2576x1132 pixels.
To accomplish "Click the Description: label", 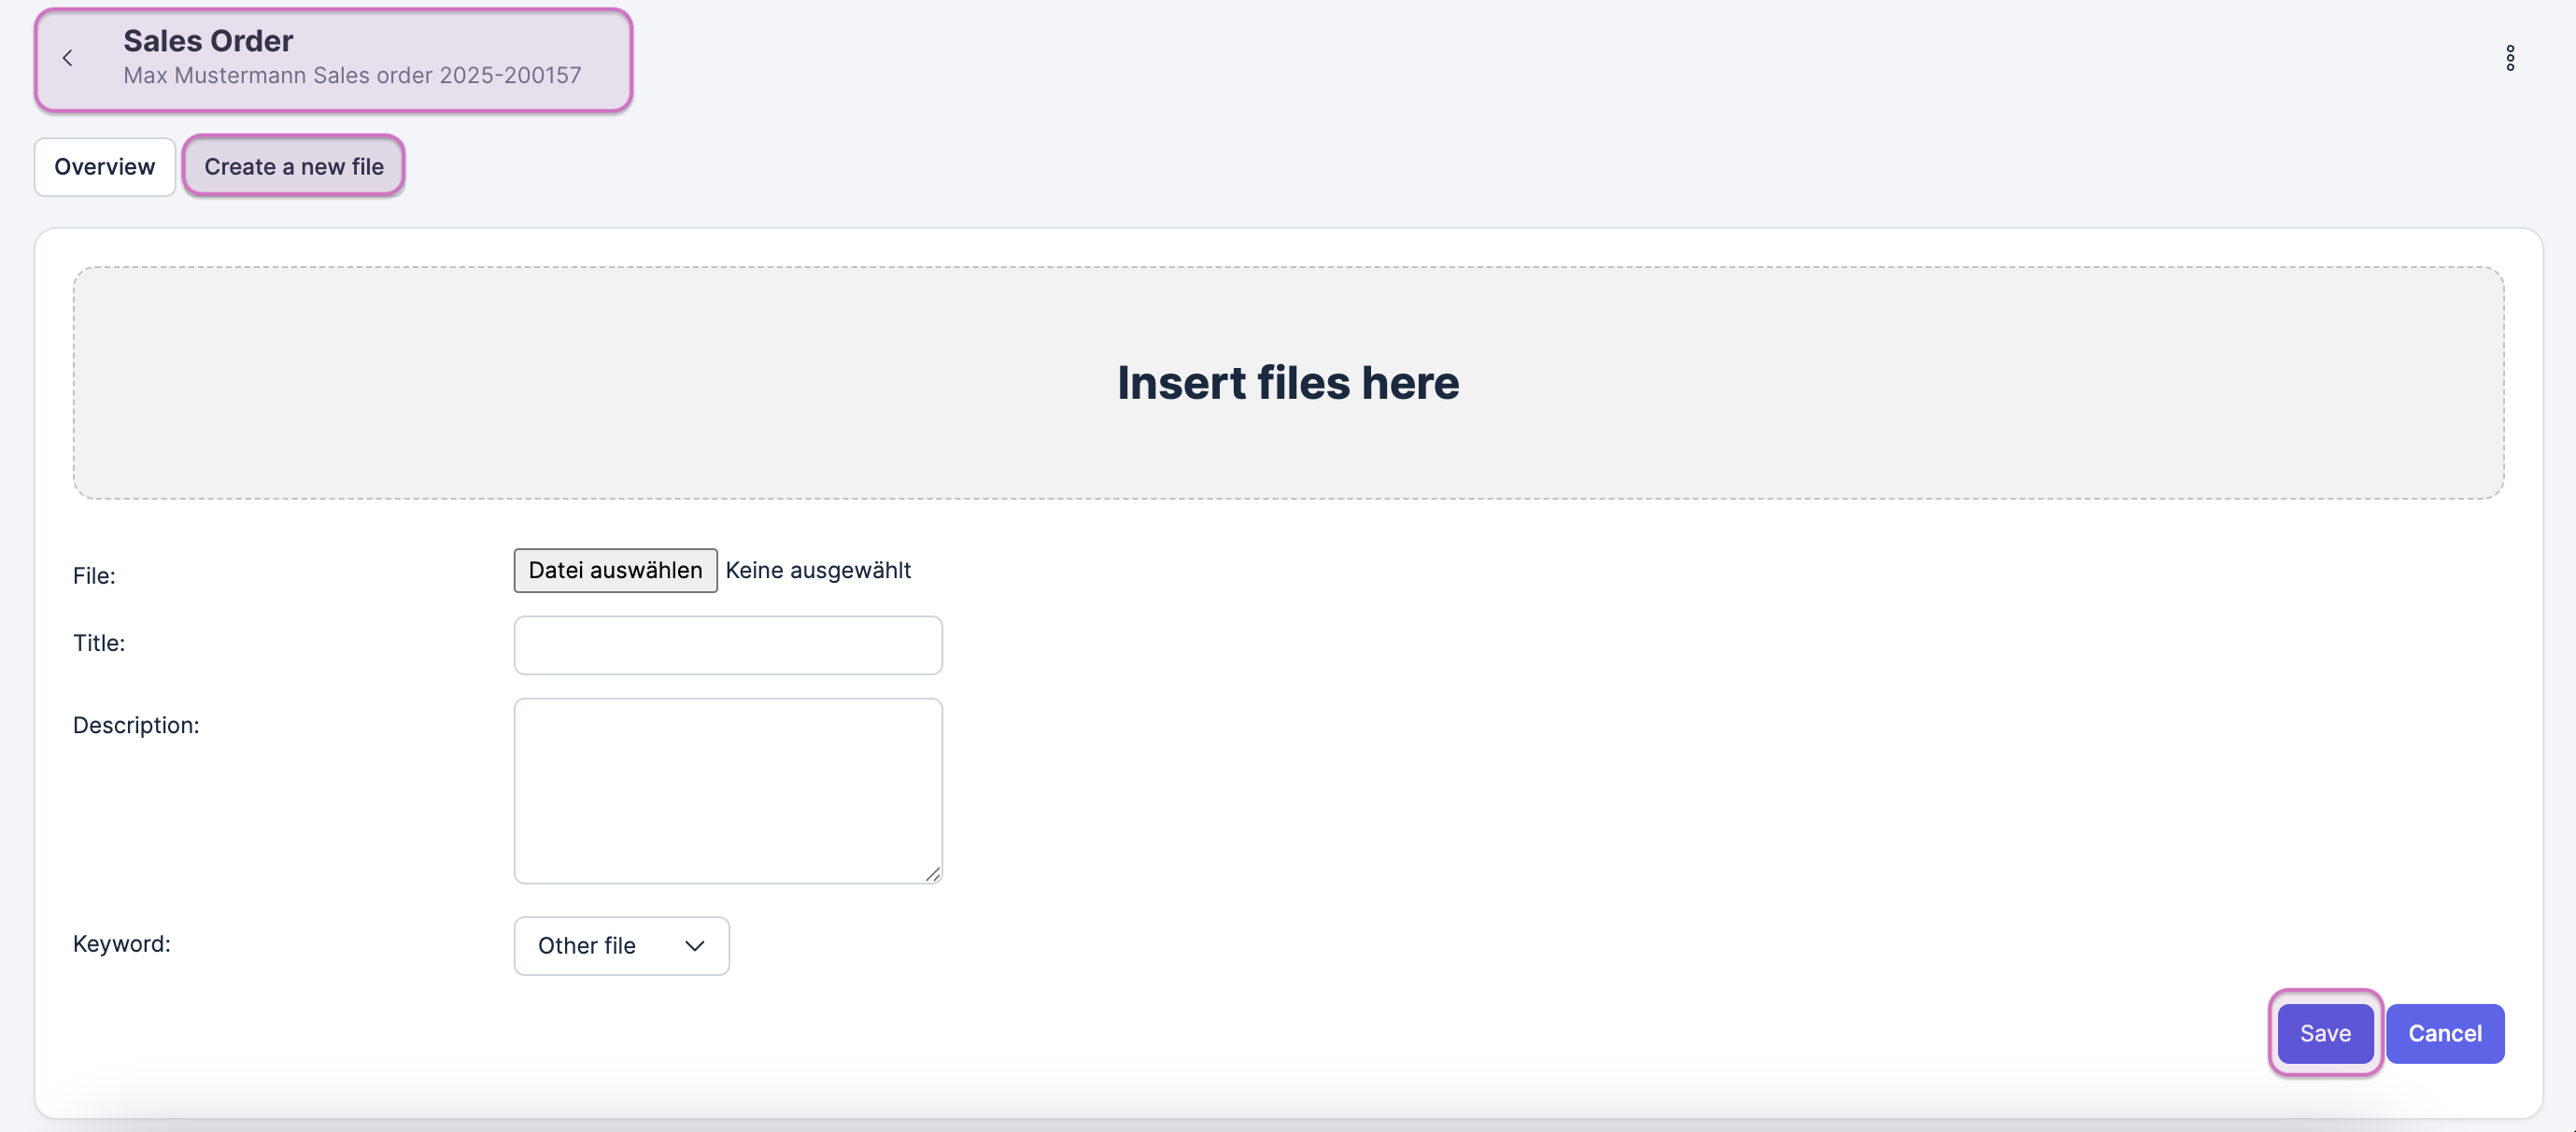I will coord(136,725).
